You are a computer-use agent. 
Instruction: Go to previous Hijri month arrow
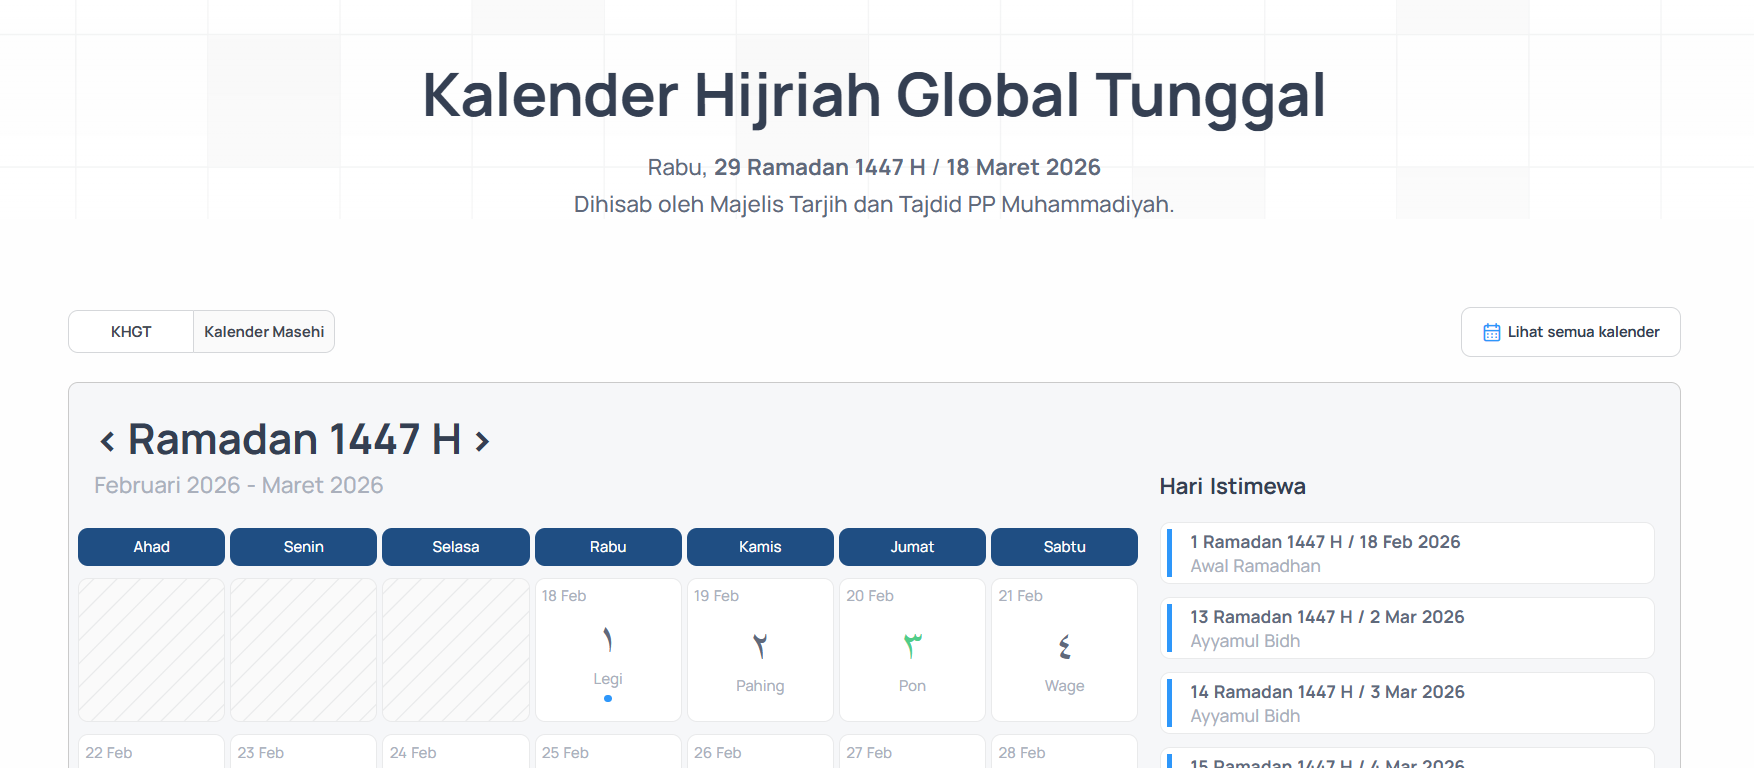click(x=107, y=441)
